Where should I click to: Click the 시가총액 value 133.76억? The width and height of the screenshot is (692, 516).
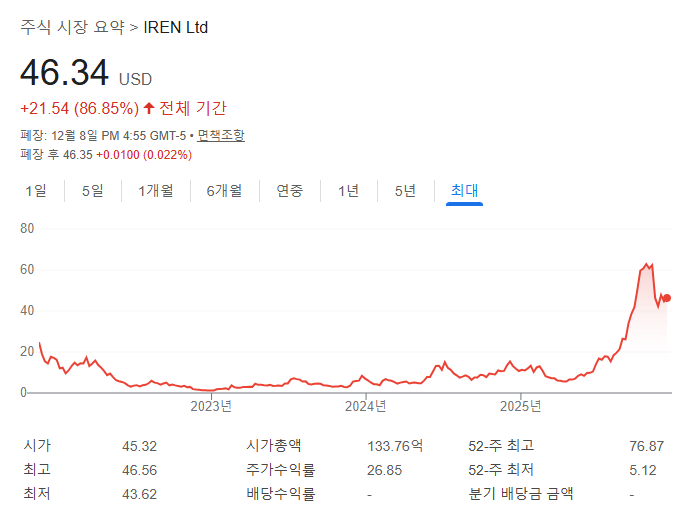click(395, 446)
